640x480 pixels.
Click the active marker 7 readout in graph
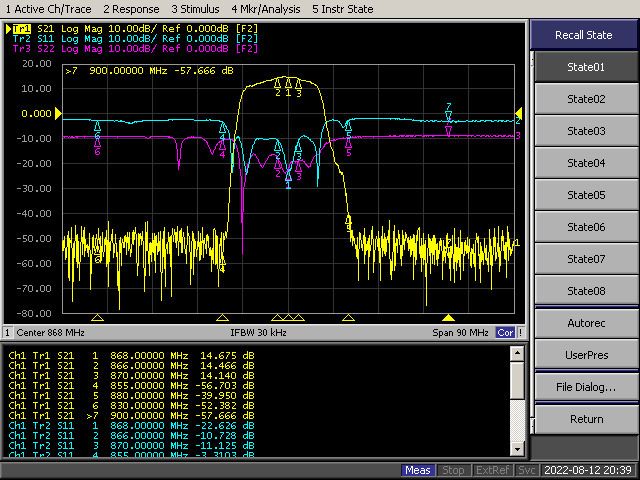[149, 71]
